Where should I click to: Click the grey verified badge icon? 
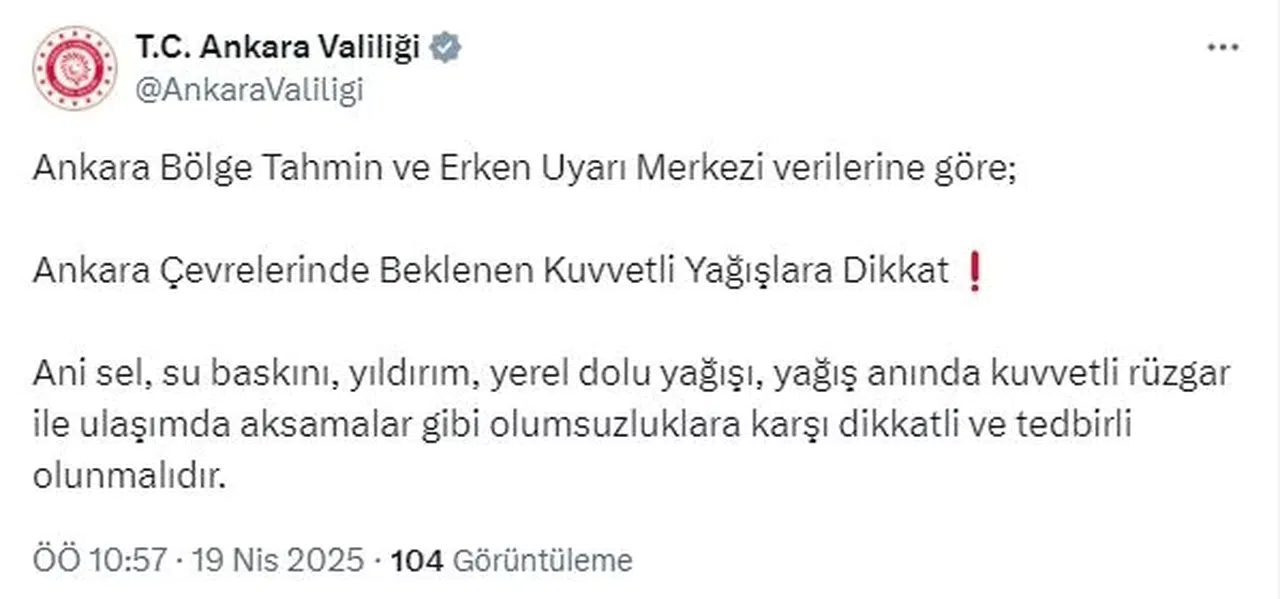tap(445, 47)
